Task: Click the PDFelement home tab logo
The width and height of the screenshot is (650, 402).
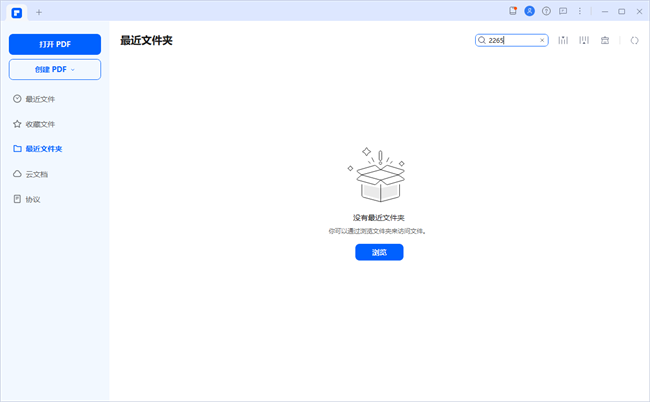Action: [17, 13]
